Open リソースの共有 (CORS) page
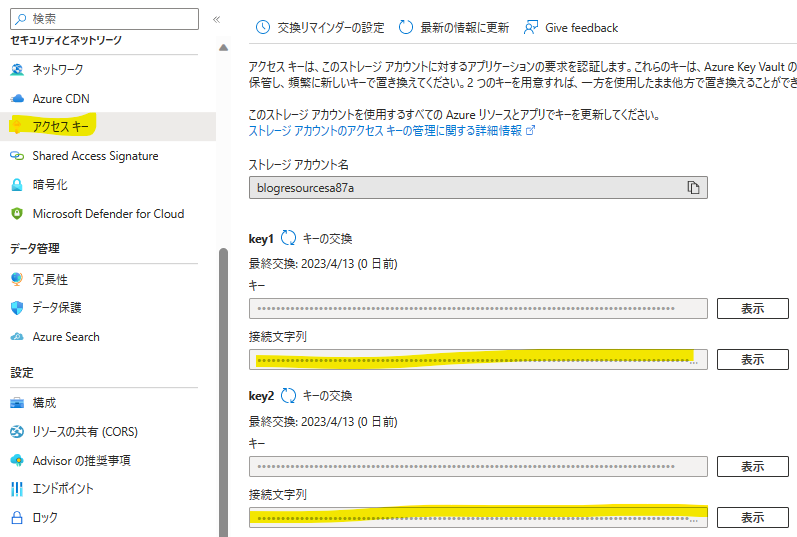 pos(85,432)
